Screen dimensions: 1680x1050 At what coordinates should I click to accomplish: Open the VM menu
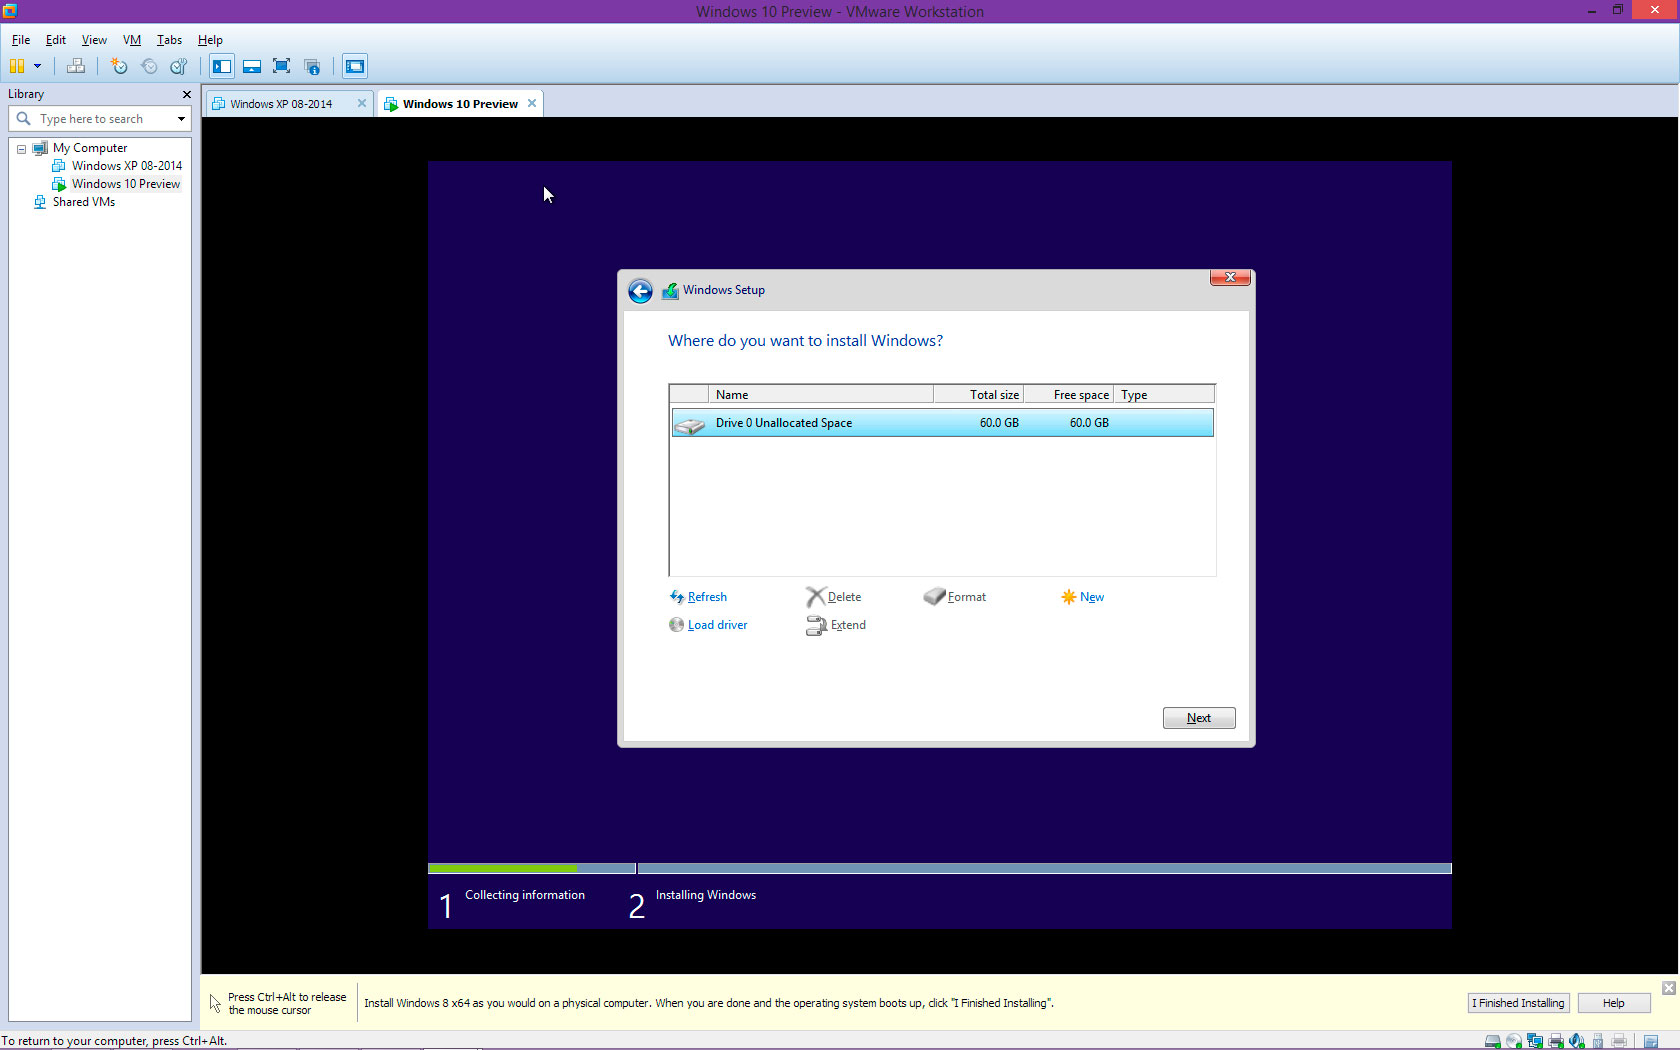131,40
